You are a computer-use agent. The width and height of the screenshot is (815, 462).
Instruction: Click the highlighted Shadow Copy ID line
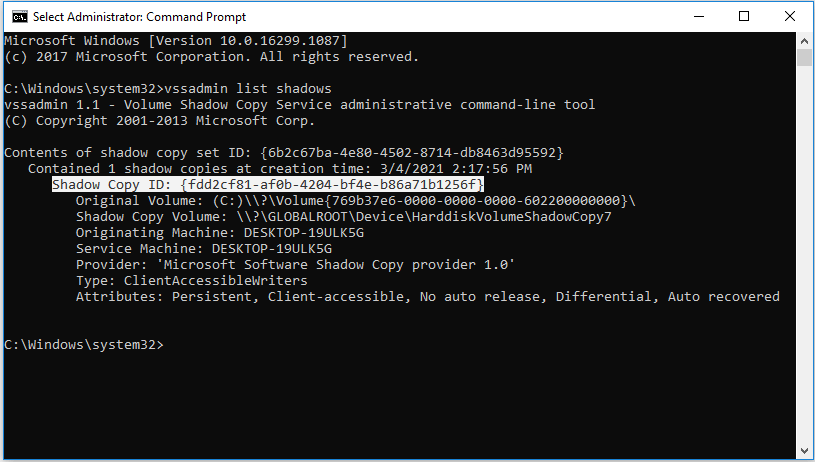click(x=268, y=184)
